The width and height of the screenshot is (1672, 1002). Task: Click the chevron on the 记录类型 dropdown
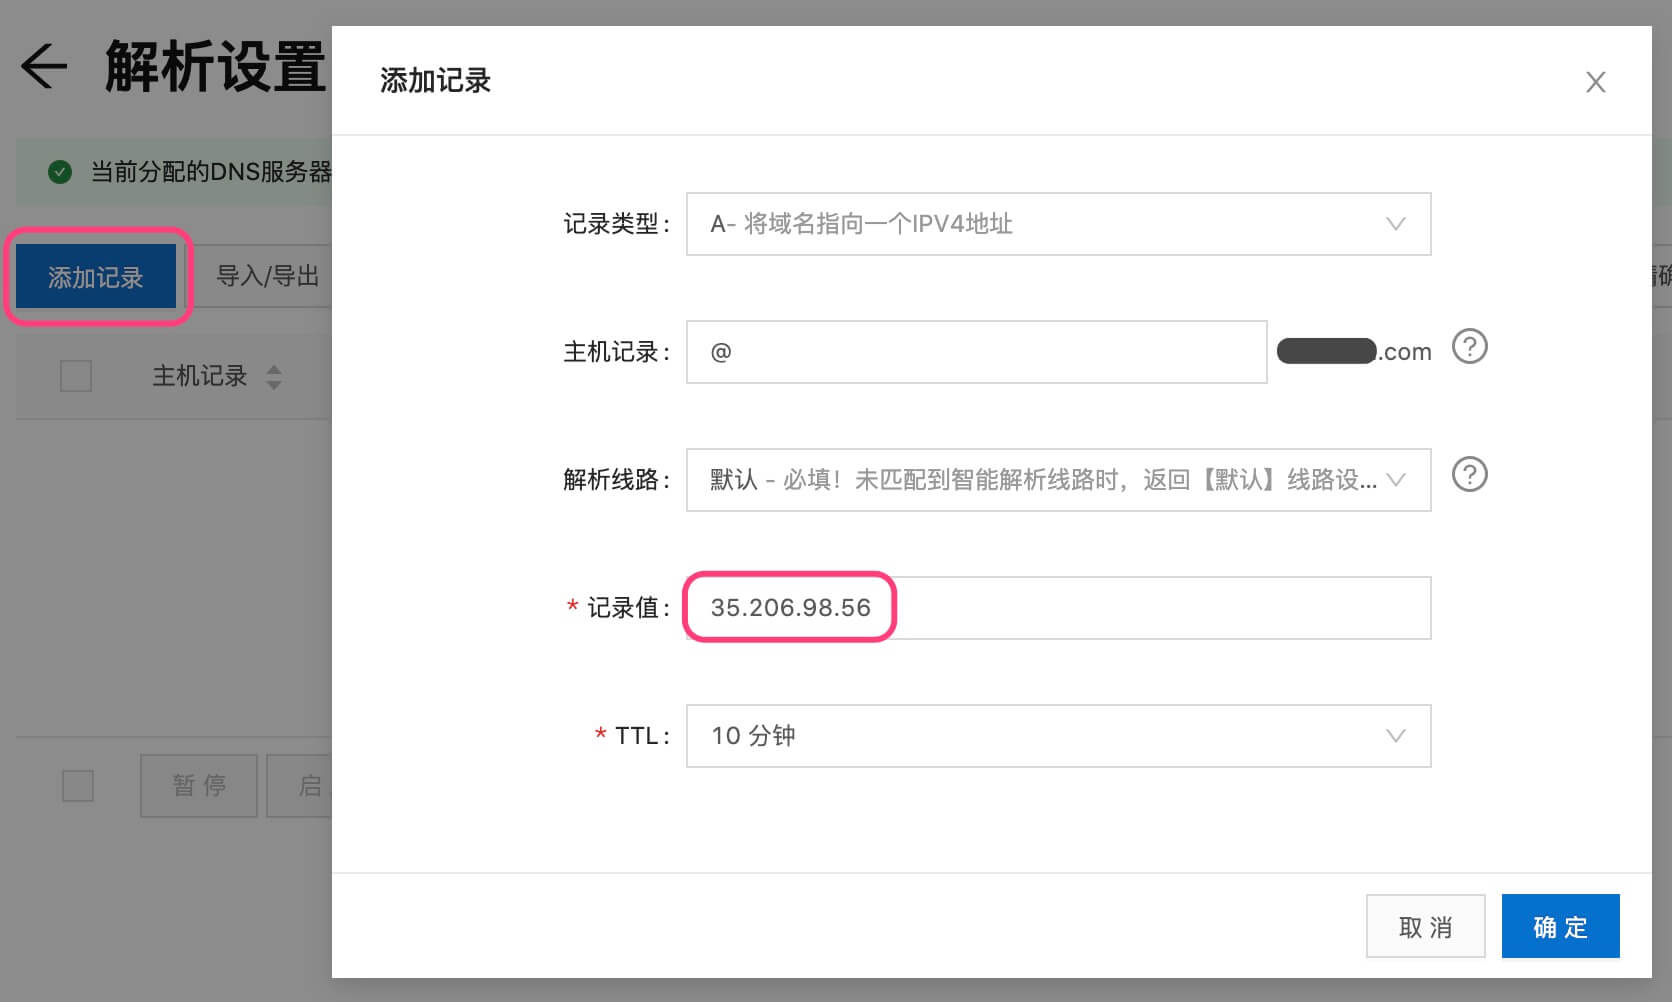tap(1396, 224)
